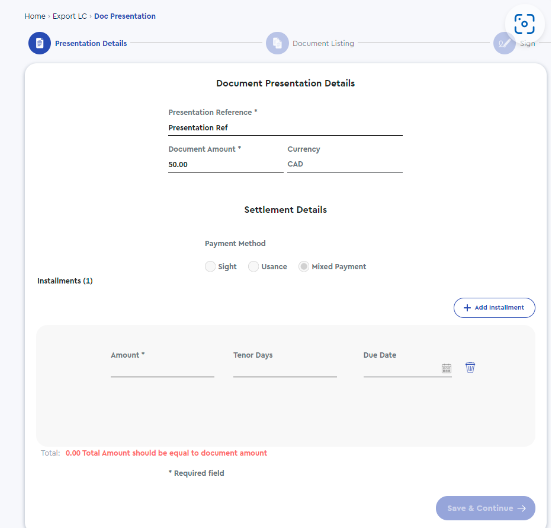Open the Presentation Details step label
The width and height of the screenshot is (551, 528).
[x=91, y=43]
